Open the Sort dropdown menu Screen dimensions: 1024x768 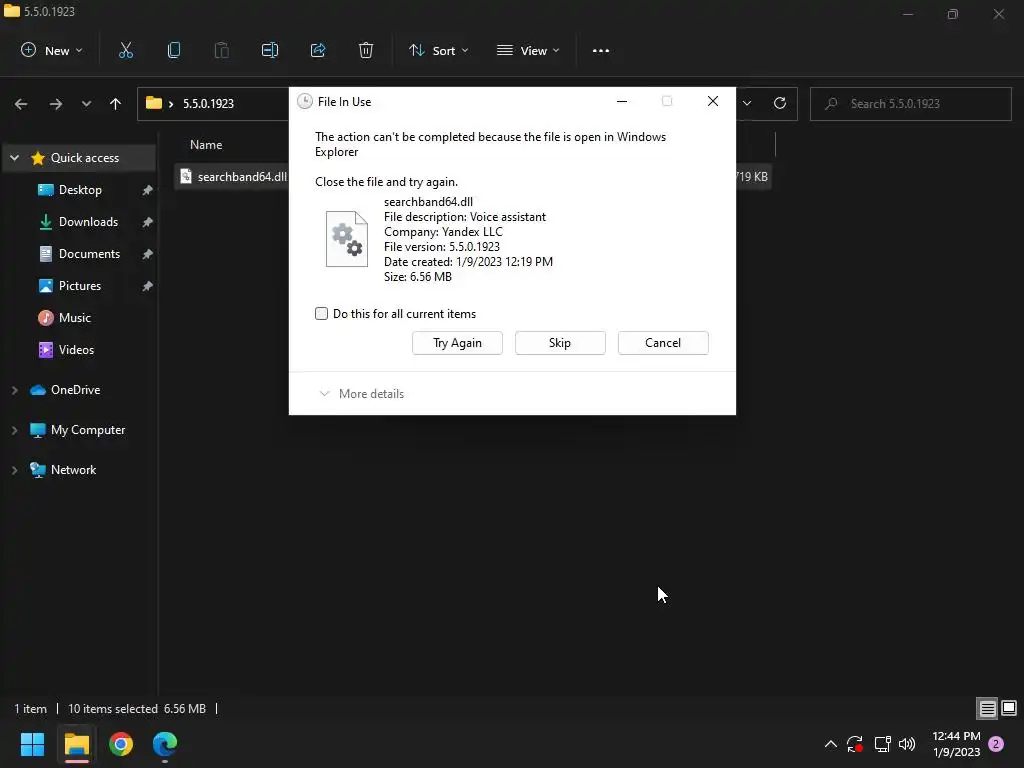click(439, 50)
